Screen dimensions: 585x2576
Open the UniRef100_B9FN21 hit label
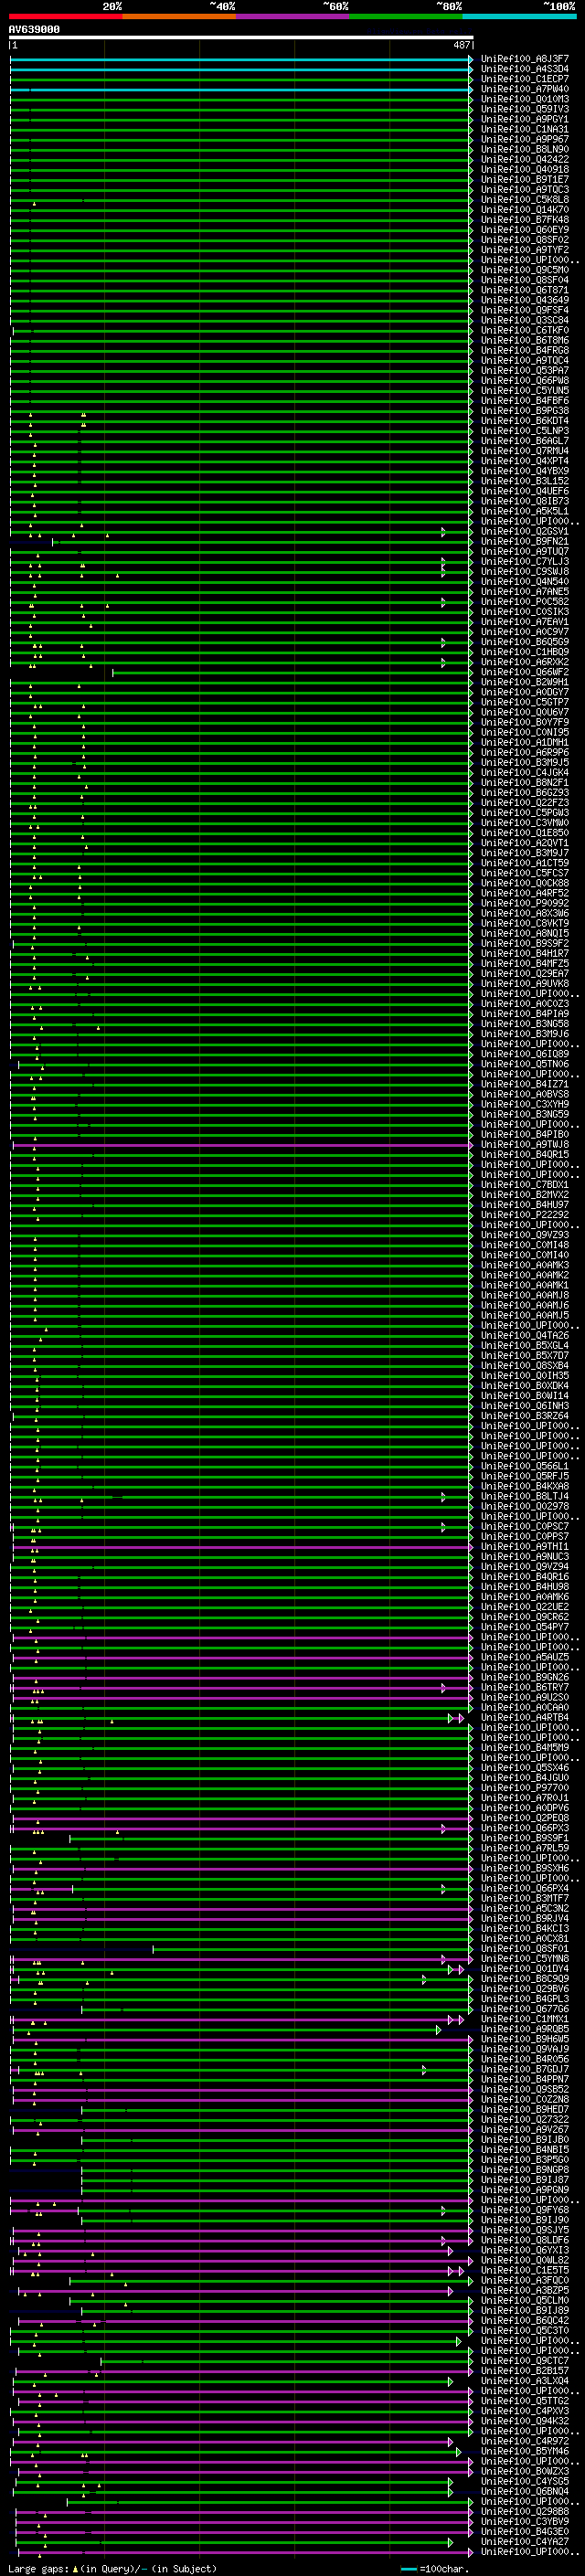(x=524, y=542)
